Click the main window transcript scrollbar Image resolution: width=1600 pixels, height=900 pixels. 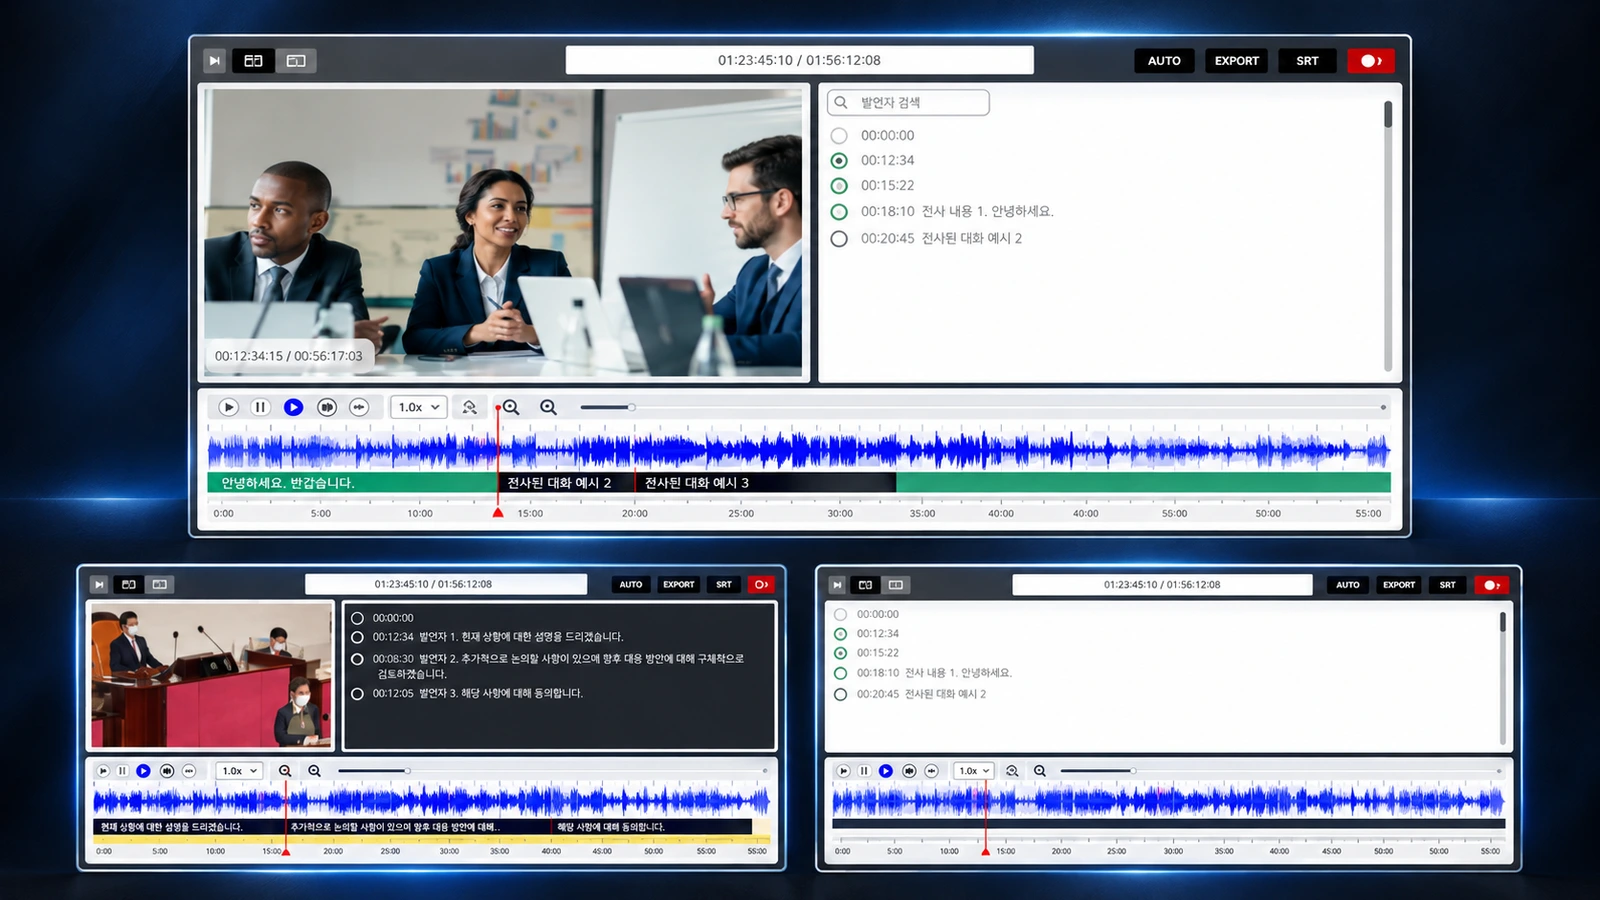(x=1388, y=114)
